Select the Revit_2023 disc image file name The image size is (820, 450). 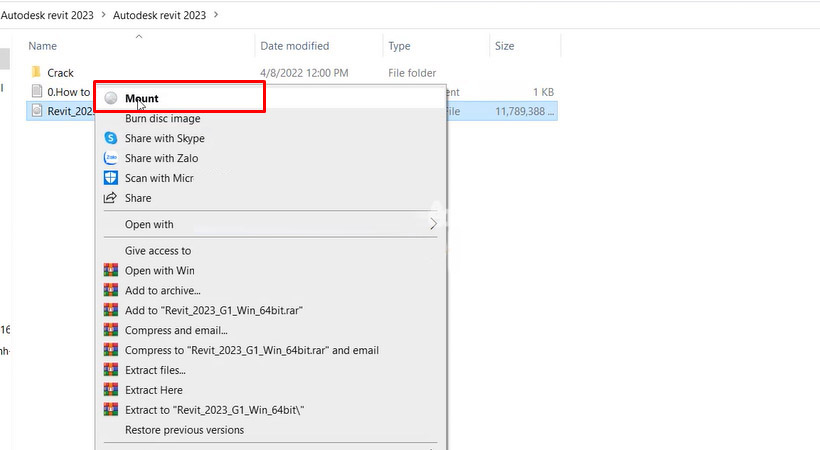(x=71, y=111)
